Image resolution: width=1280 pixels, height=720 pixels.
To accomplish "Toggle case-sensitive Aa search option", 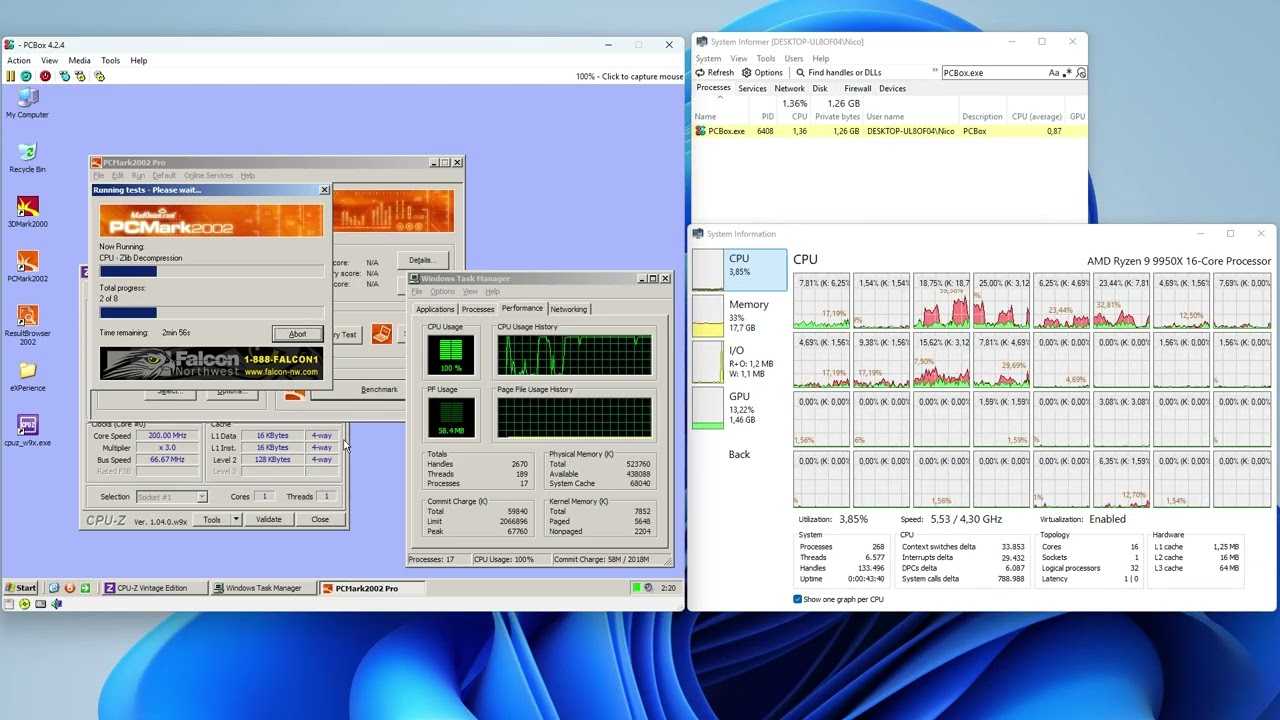I will click(1054, 73).
